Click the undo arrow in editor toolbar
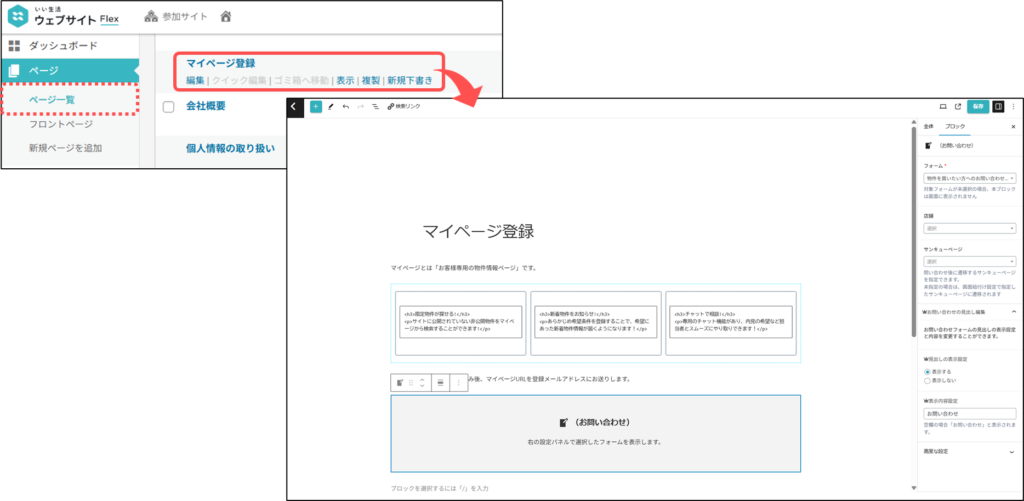This screenshot has width=1024, height=501. [346, 106]
